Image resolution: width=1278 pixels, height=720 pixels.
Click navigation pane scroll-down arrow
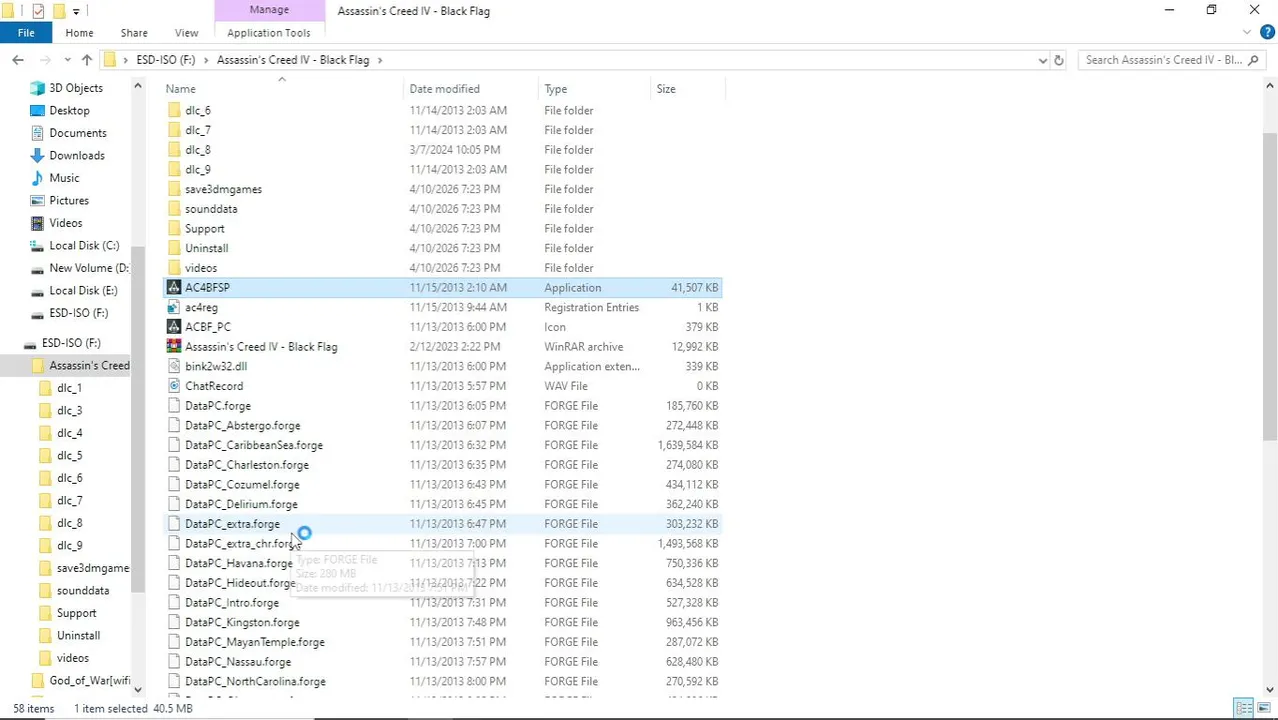(x=138, y=689)
